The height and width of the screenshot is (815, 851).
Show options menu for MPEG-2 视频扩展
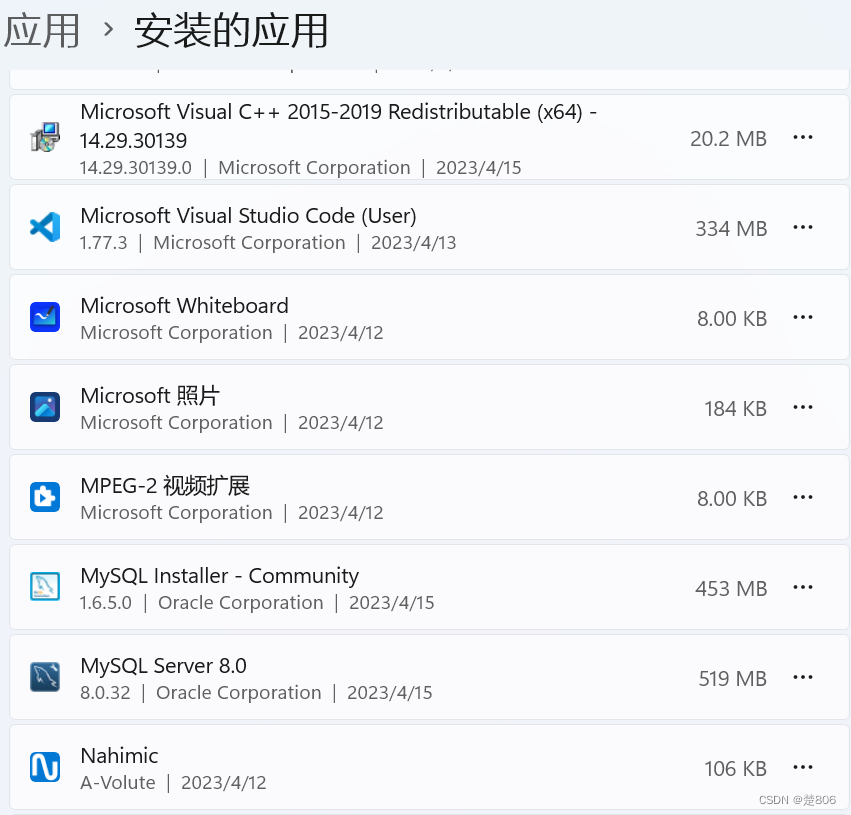803,498
